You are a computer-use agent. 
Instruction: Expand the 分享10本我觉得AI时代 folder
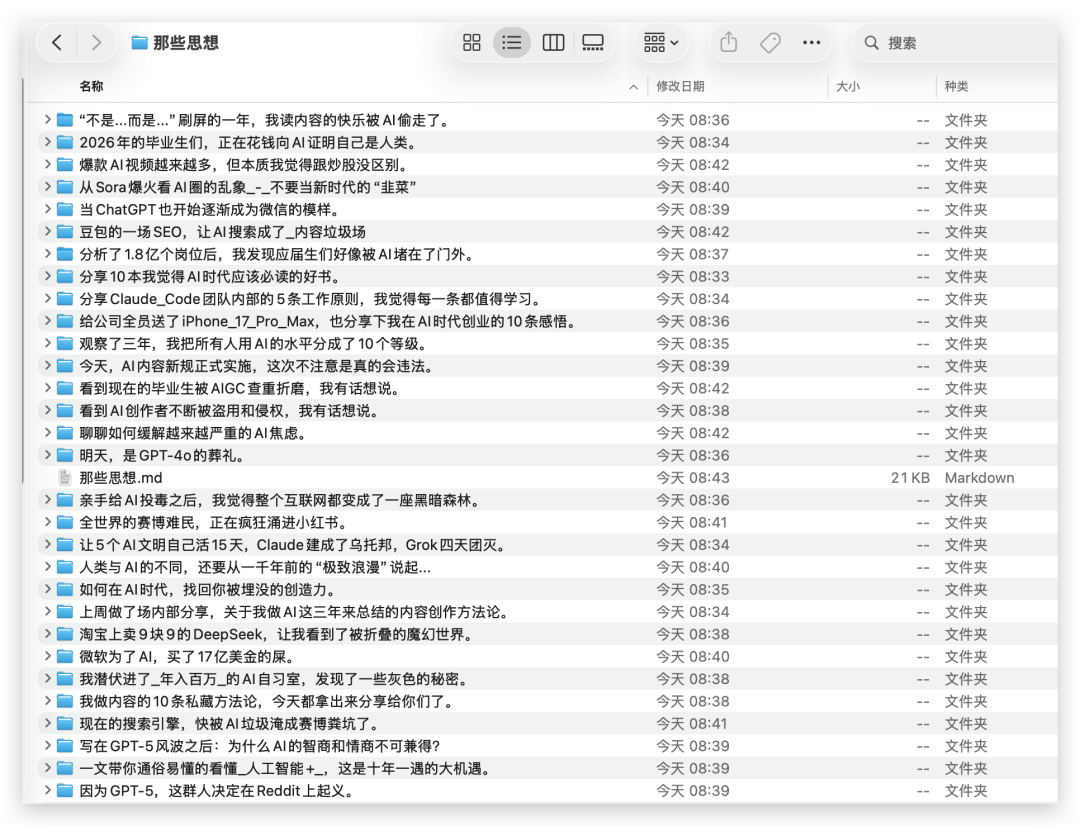click(48, 276)
